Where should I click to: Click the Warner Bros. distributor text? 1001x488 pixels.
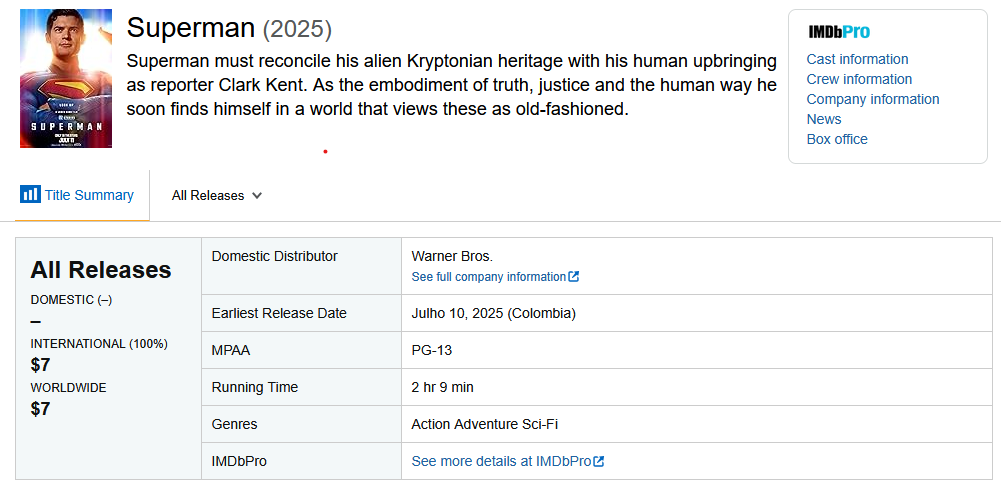pos(452,256)
